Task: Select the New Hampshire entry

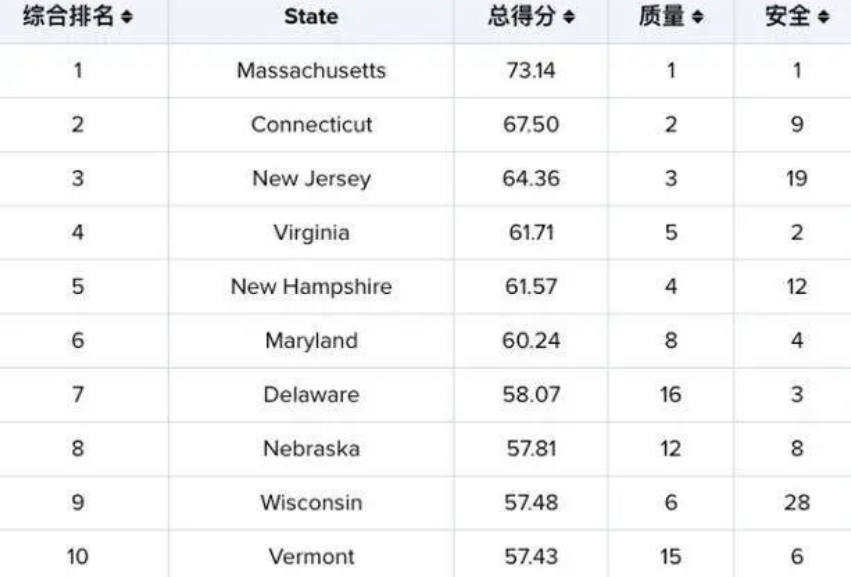Action: pyautogui.click(x=311, y=287)
